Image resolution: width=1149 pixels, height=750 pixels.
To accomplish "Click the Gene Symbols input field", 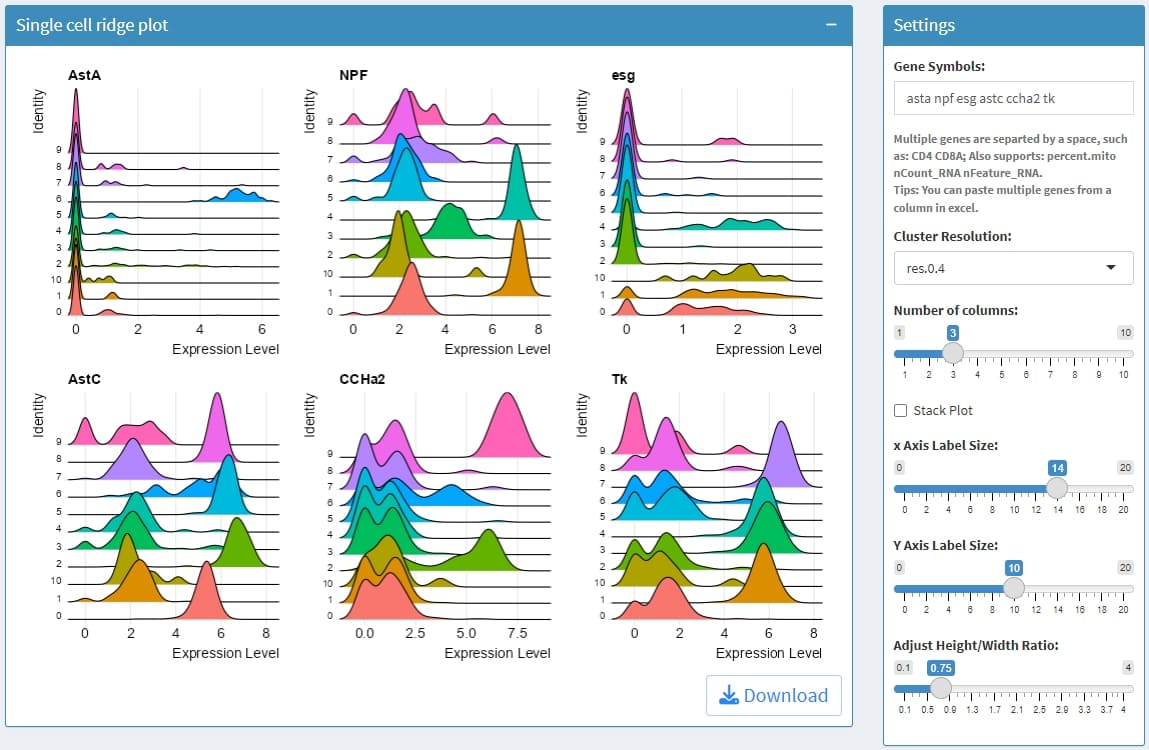I will point(1012,98).
